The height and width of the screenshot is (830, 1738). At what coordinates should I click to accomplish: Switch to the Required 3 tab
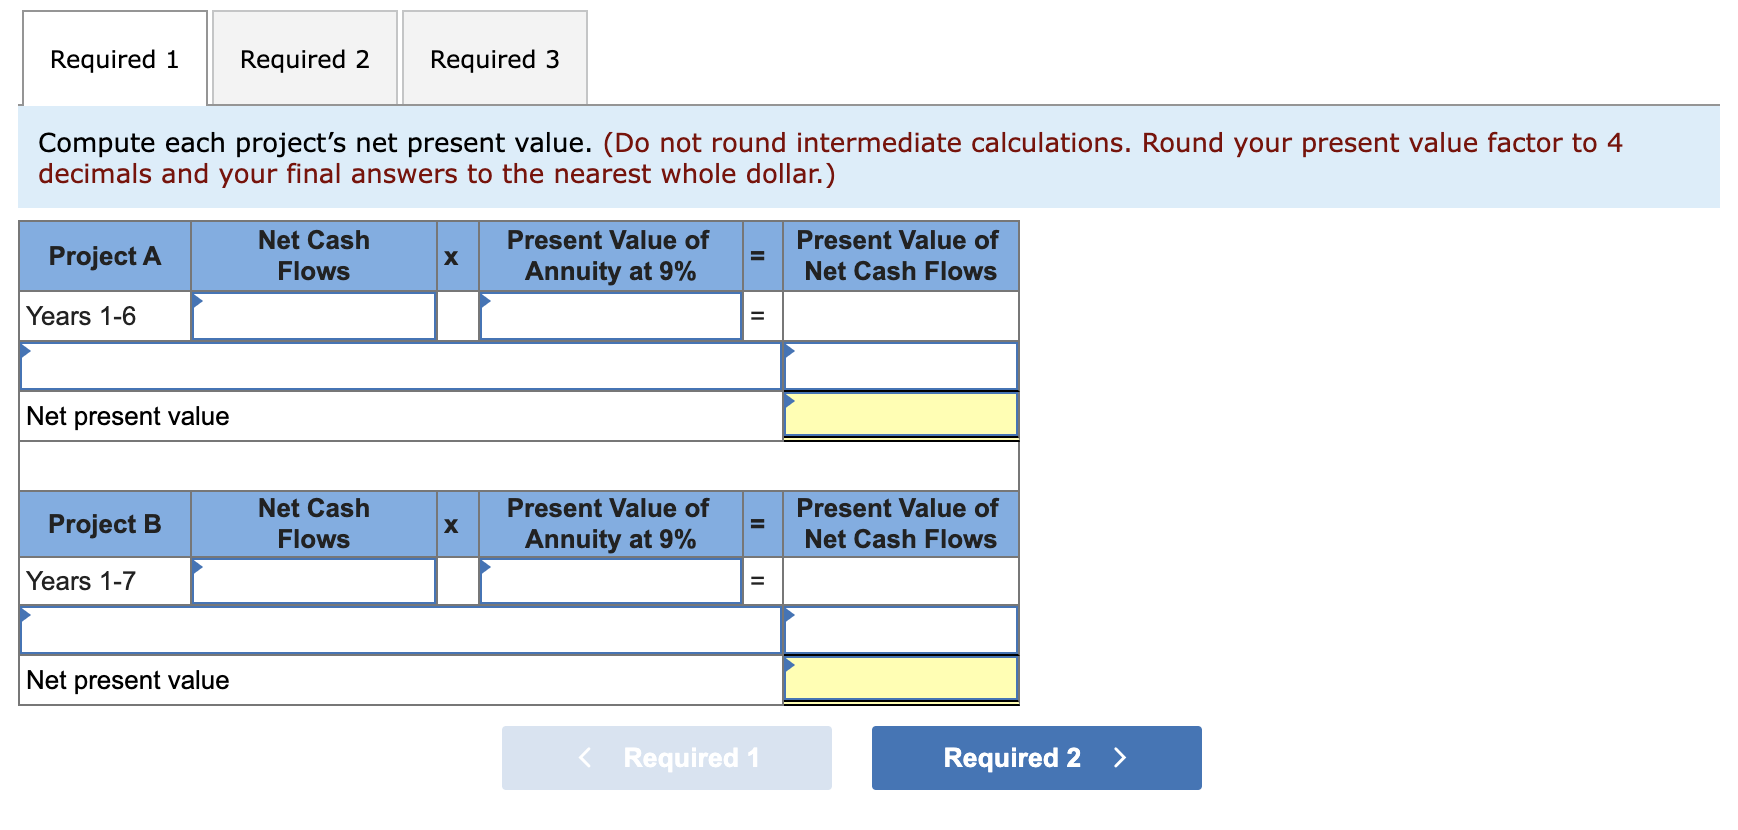(x=495, y=59)
